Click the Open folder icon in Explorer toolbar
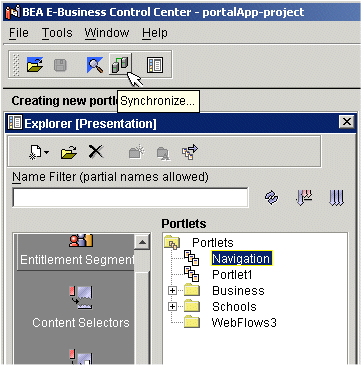Image resolution: width=361 pixels, height=365 pixels. (69, 153)
